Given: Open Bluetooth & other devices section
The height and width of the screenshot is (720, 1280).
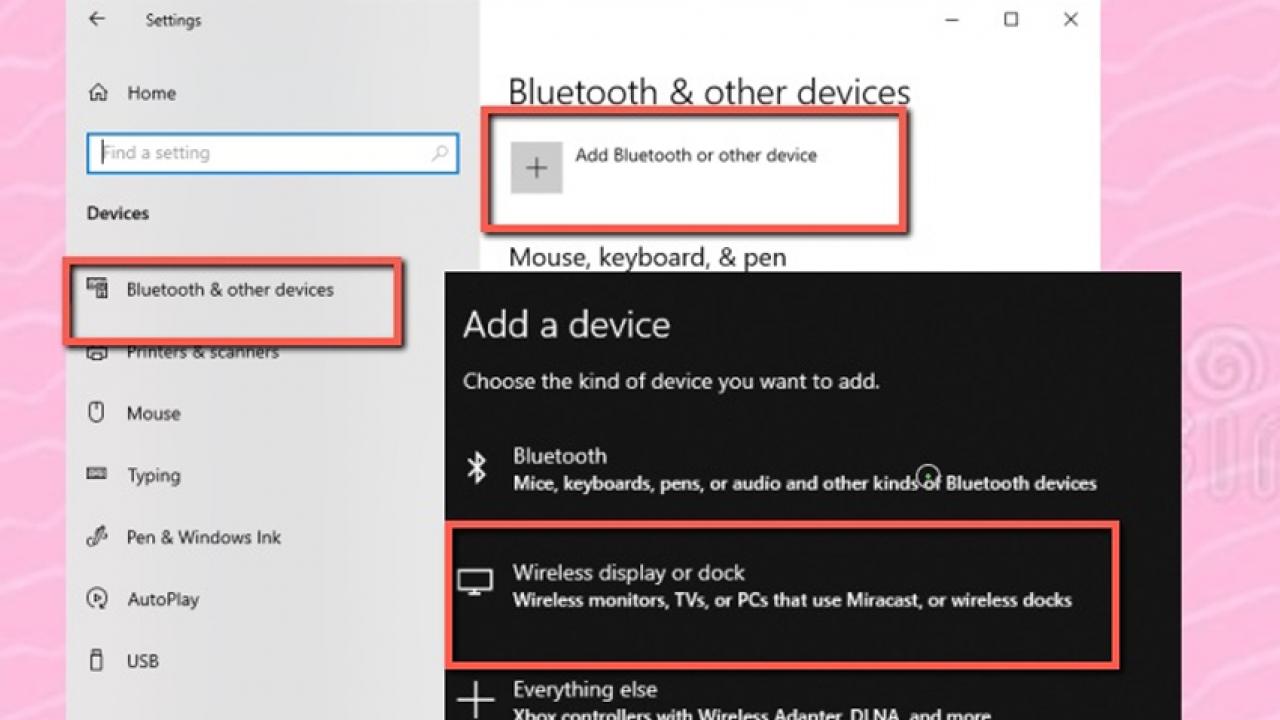Looking at the screenshot, I should coord(229,290).
